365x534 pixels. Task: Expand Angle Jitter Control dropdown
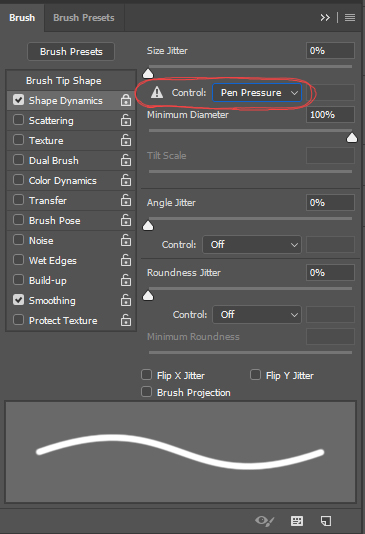[x=252, y=245]
